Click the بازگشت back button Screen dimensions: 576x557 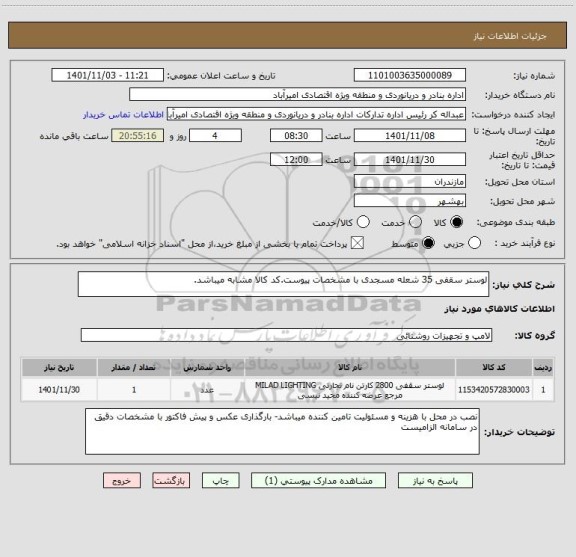click(171, 481)
